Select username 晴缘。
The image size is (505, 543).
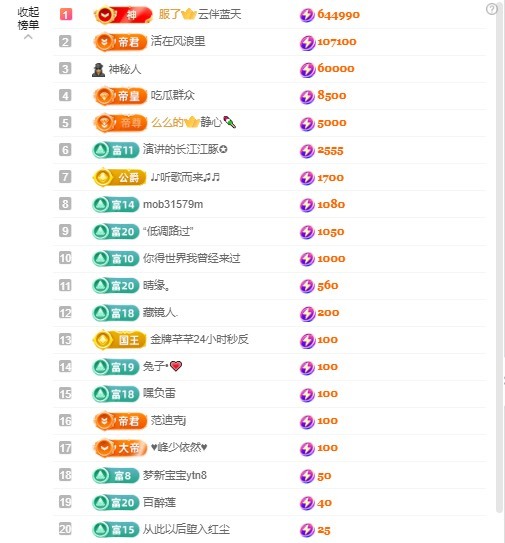156,285
